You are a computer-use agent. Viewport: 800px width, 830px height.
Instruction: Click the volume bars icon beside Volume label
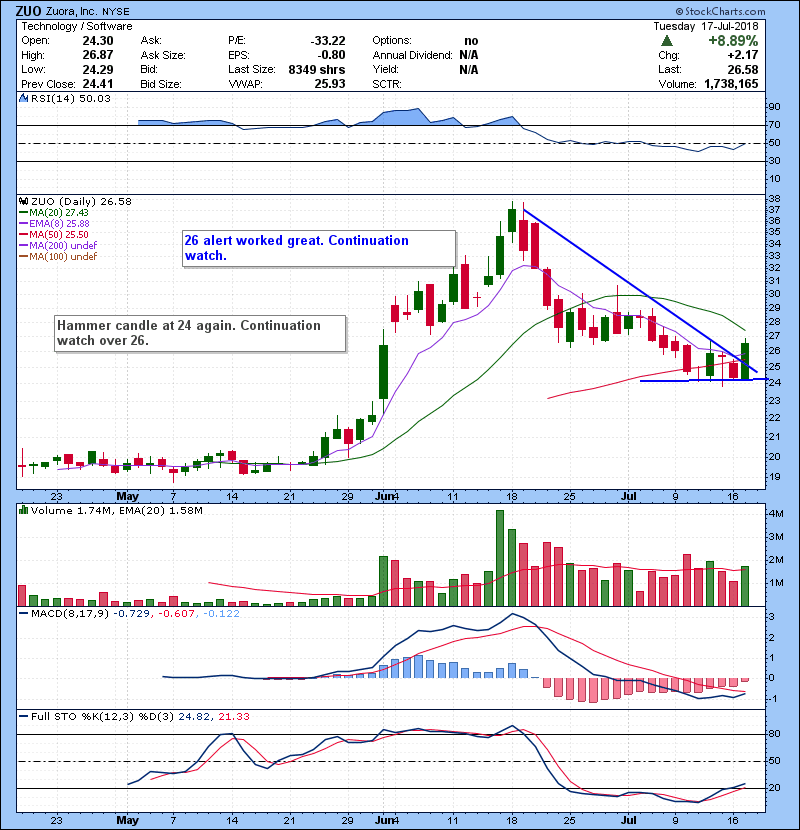point(23,510)
